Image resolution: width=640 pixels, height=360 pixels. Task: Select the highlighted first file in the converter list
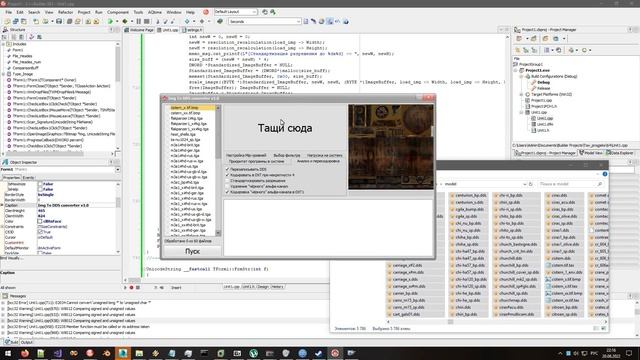point(191,108)
